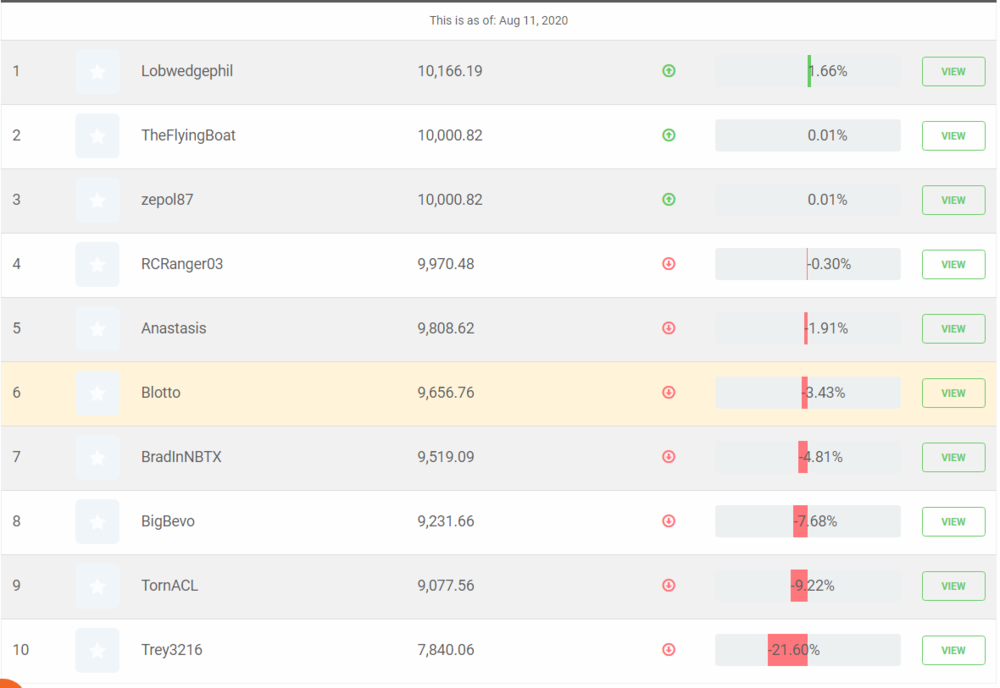Viewport: 1000px width, 688px height.
Task: Click the star avatar icon for zepol87
Action: pyautogui.click(x=97, y=200)
